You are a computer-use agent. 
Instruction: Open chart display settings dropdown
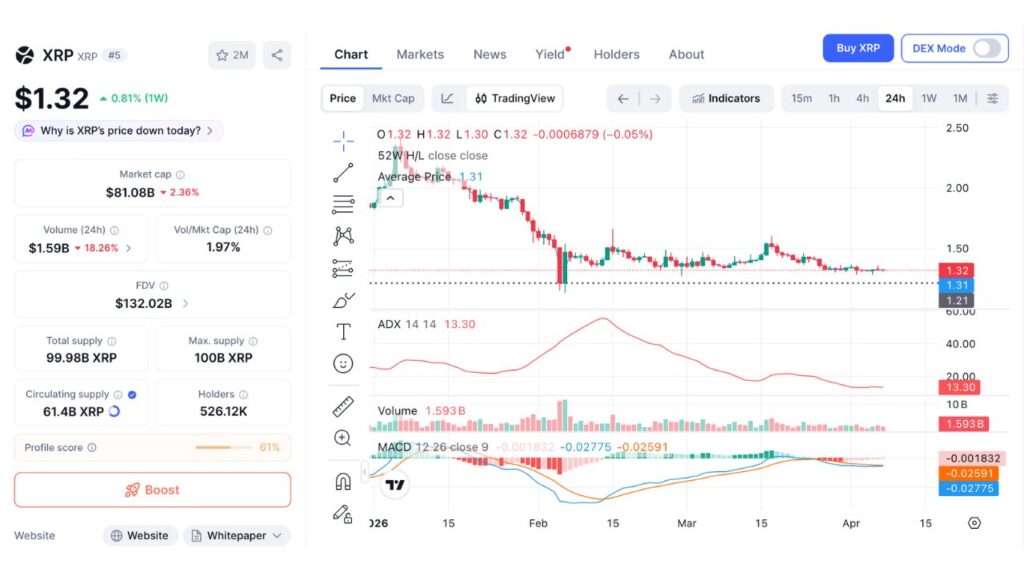(993, 98)
